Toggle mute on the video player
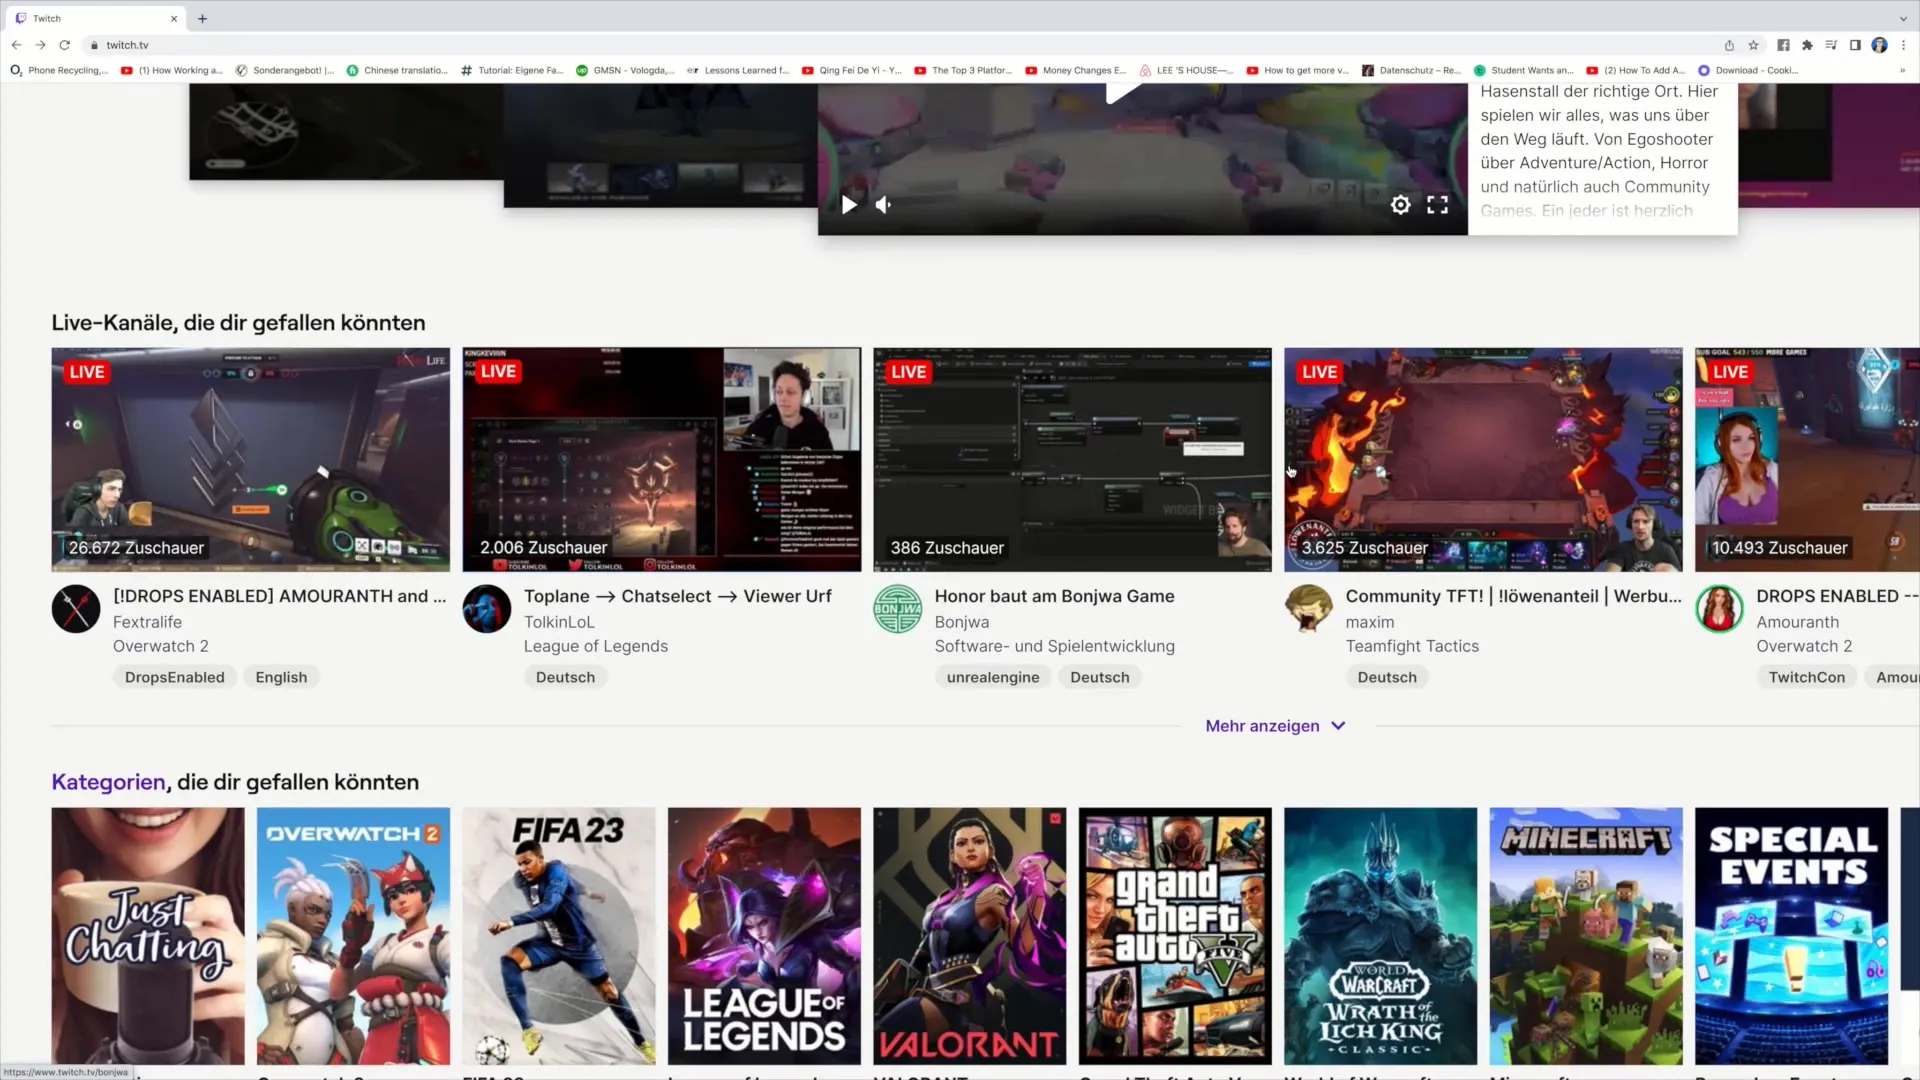 pos(882,206)
